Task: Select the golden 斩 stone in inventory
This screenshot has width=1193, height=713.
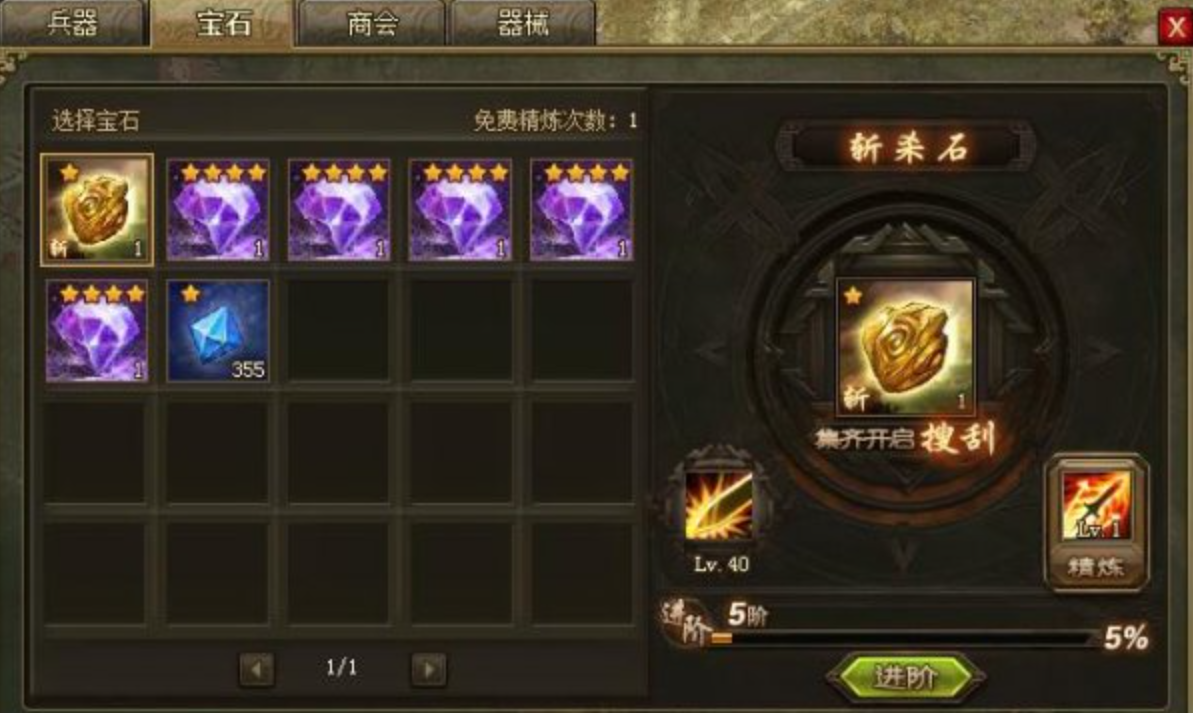Action: coord(97,210)
